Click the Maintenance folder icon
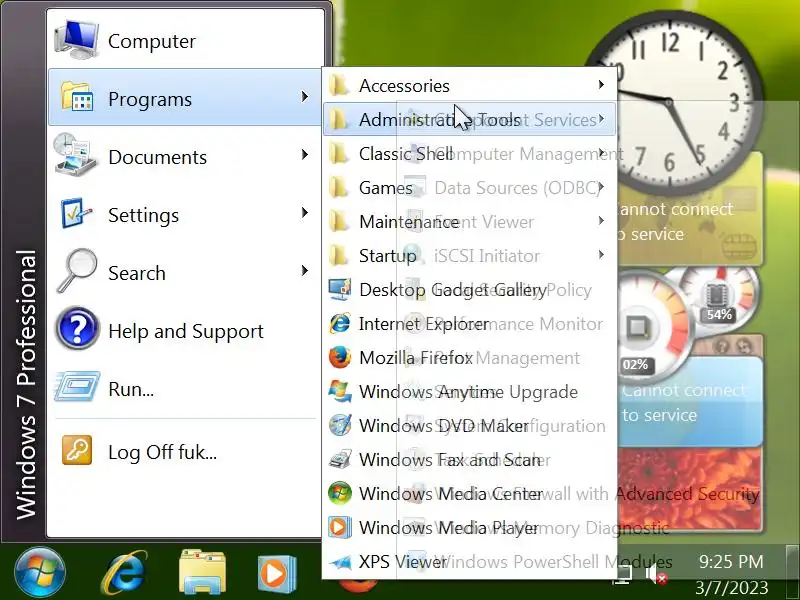 [x=339, y=221]
